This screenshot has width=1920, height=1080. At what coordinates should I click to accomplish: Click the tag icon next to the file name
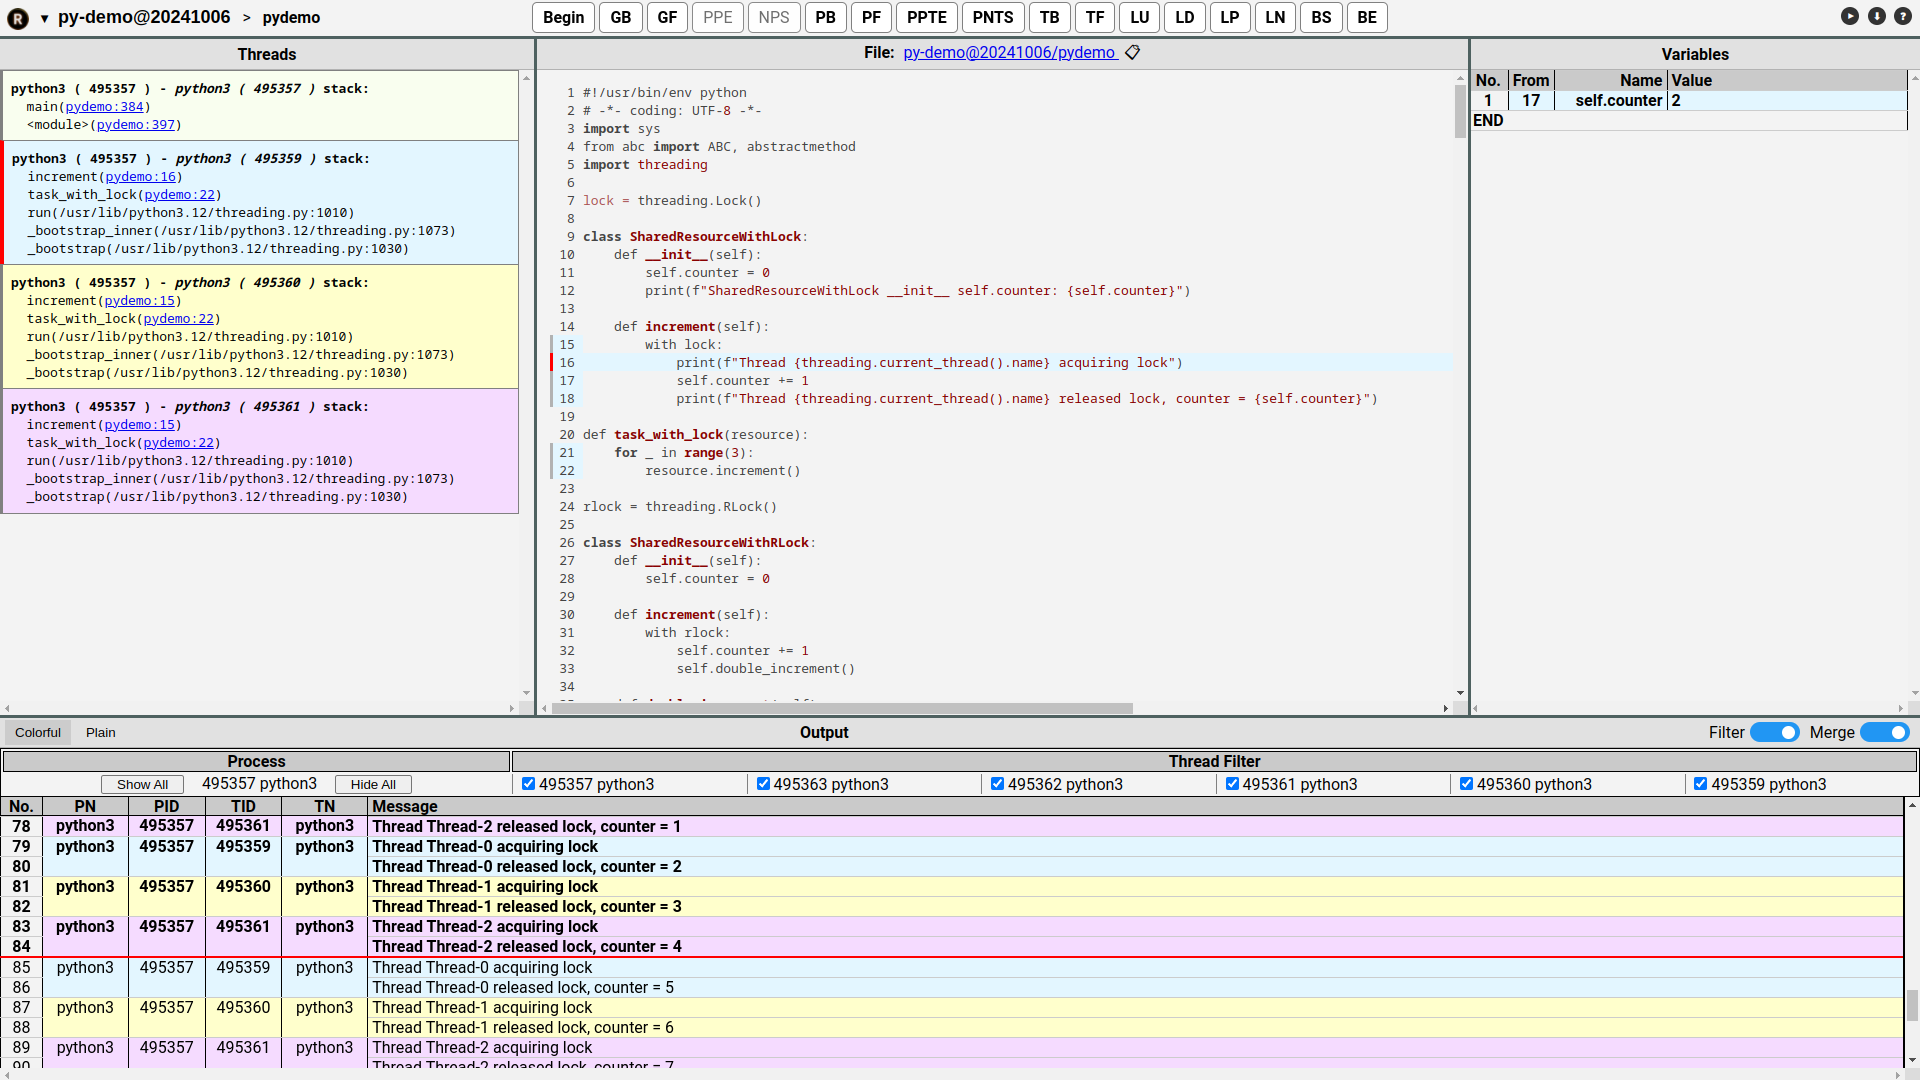click(1133, 52)
